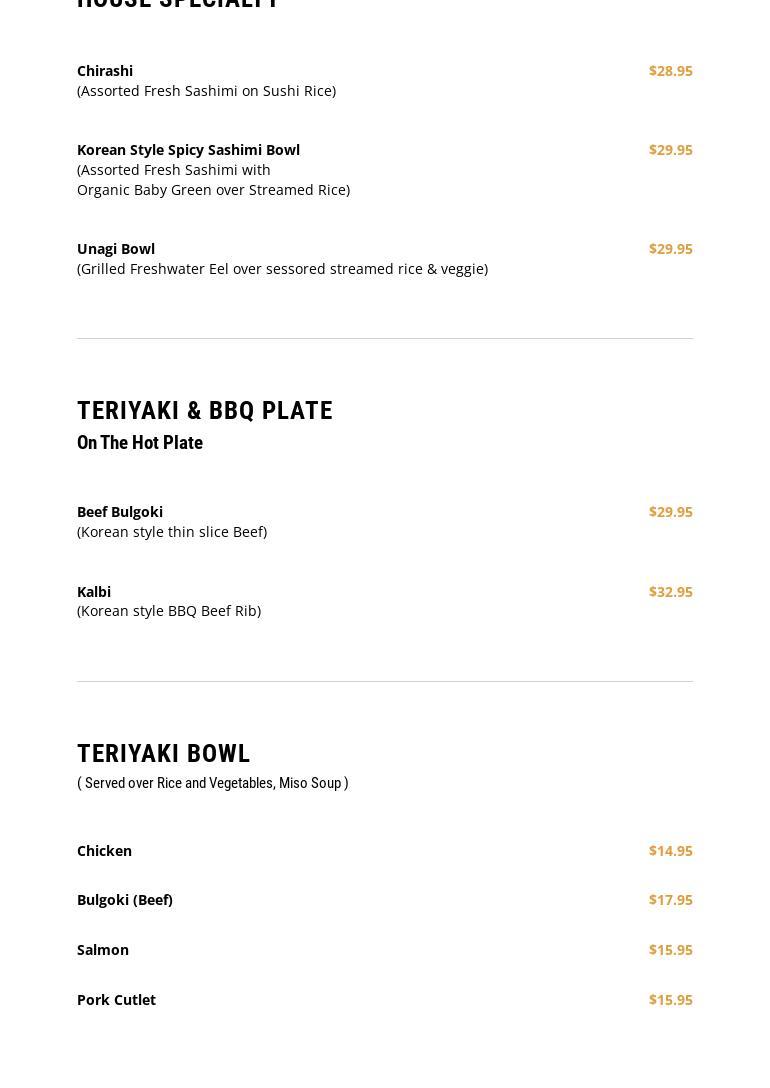Click the Pork Cutlet item name
Viewport: 770px width, 1088px height.
pos(116,1000)
